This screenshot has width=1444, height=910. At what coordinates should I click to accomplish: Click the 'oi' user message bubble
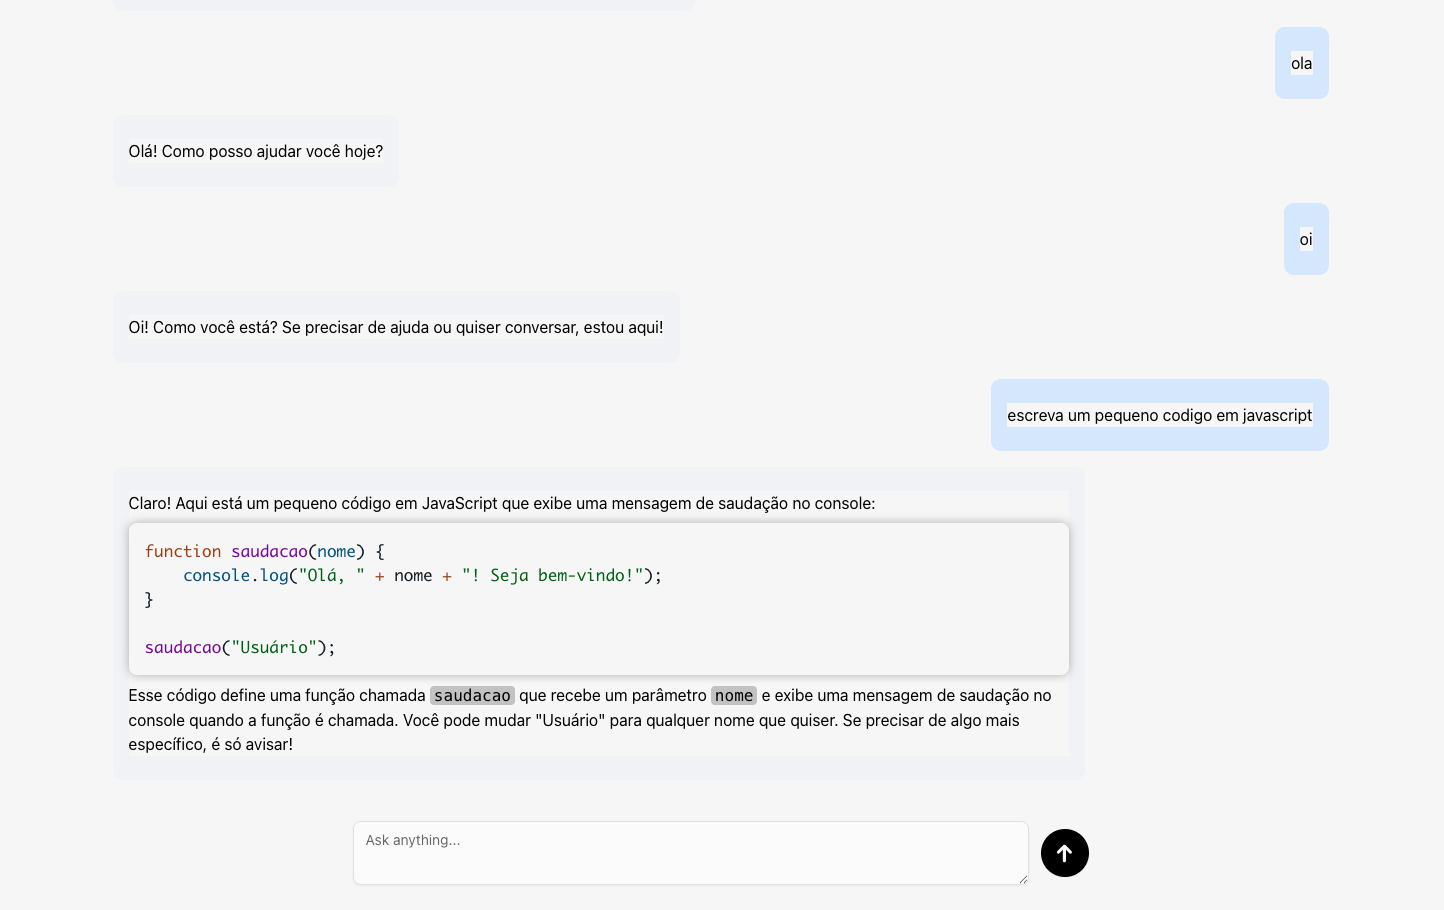tap(1306, 239)
